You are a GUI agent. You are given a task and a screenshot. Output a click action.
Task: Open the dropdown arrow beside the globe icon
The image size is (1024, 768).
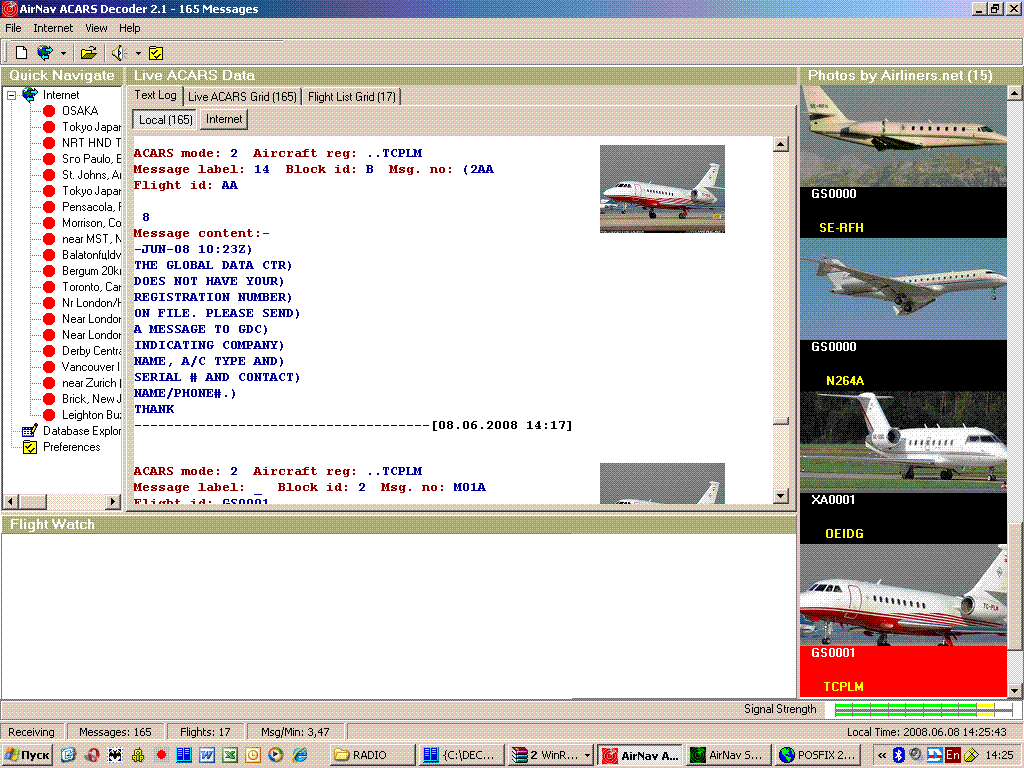click(63, 54)
